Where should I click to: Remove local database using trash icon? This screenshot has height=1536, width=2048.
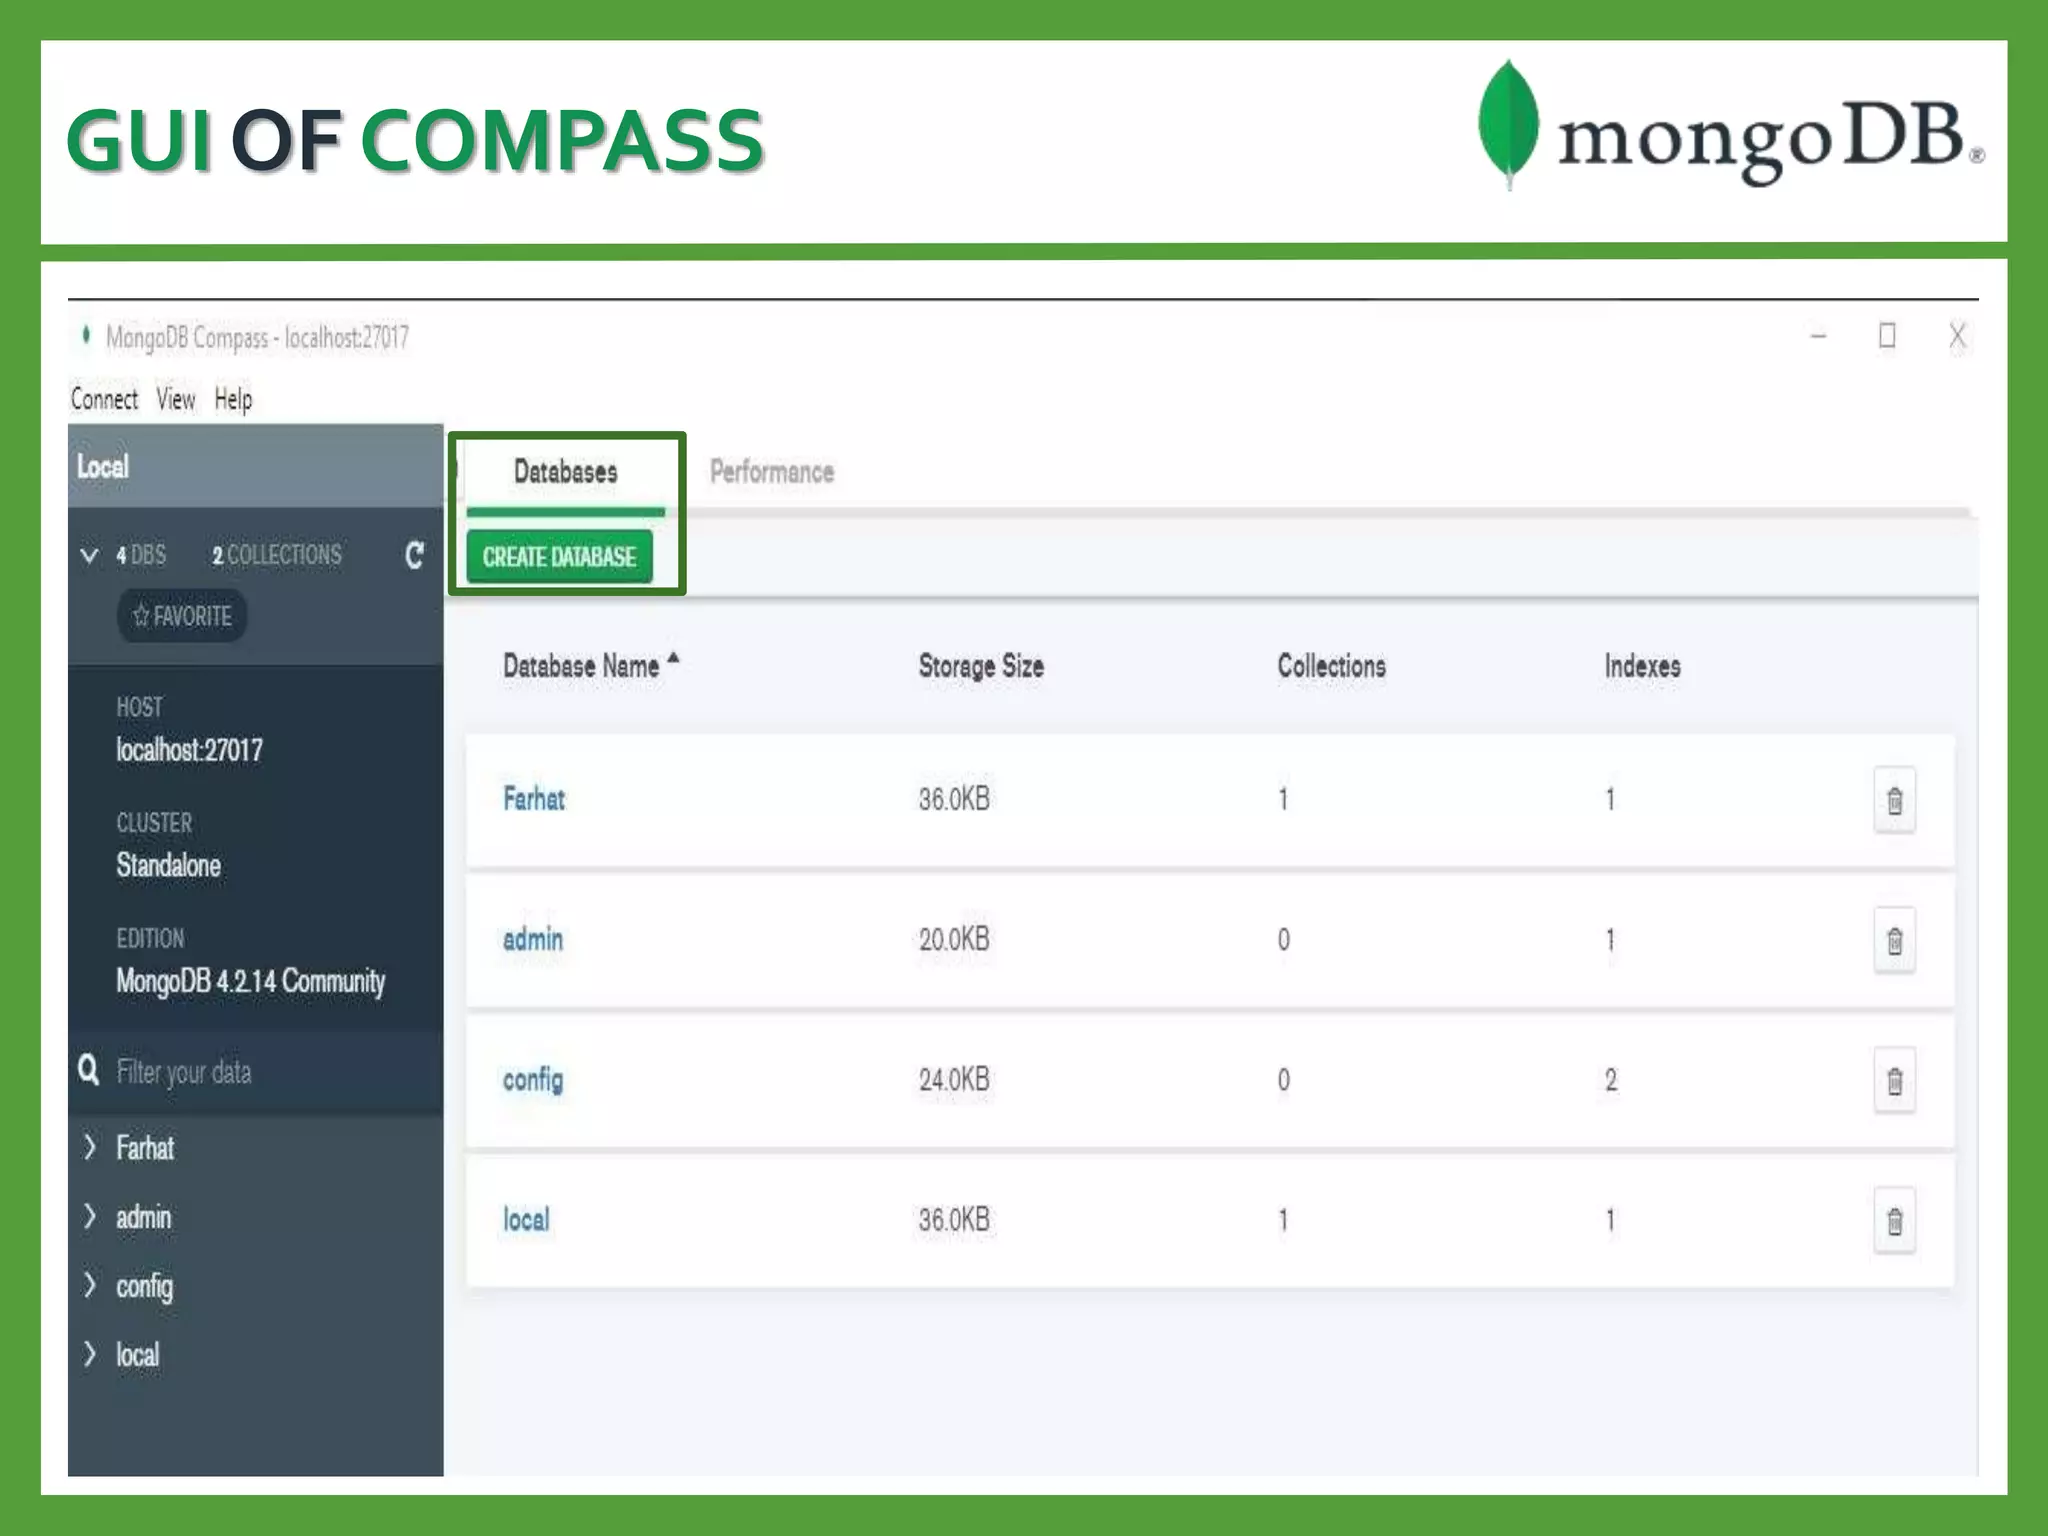(x=1894, y=1220)
